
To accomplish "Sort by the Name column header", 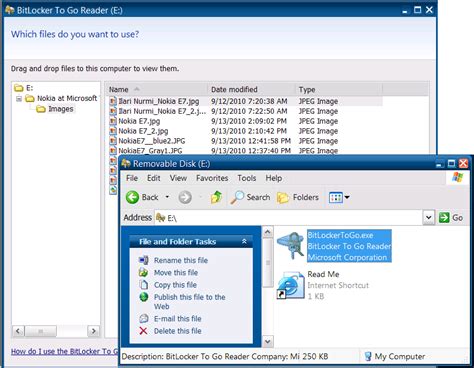I will 157,89.
